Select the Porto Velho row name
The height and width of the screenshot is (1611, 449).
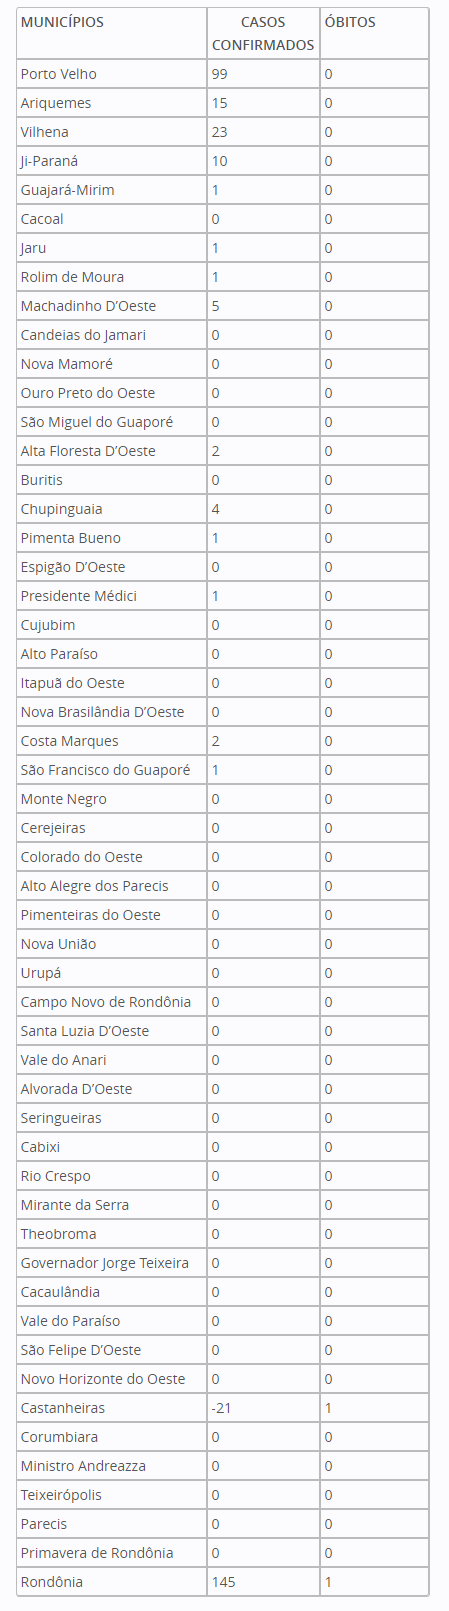pos(59,74)
